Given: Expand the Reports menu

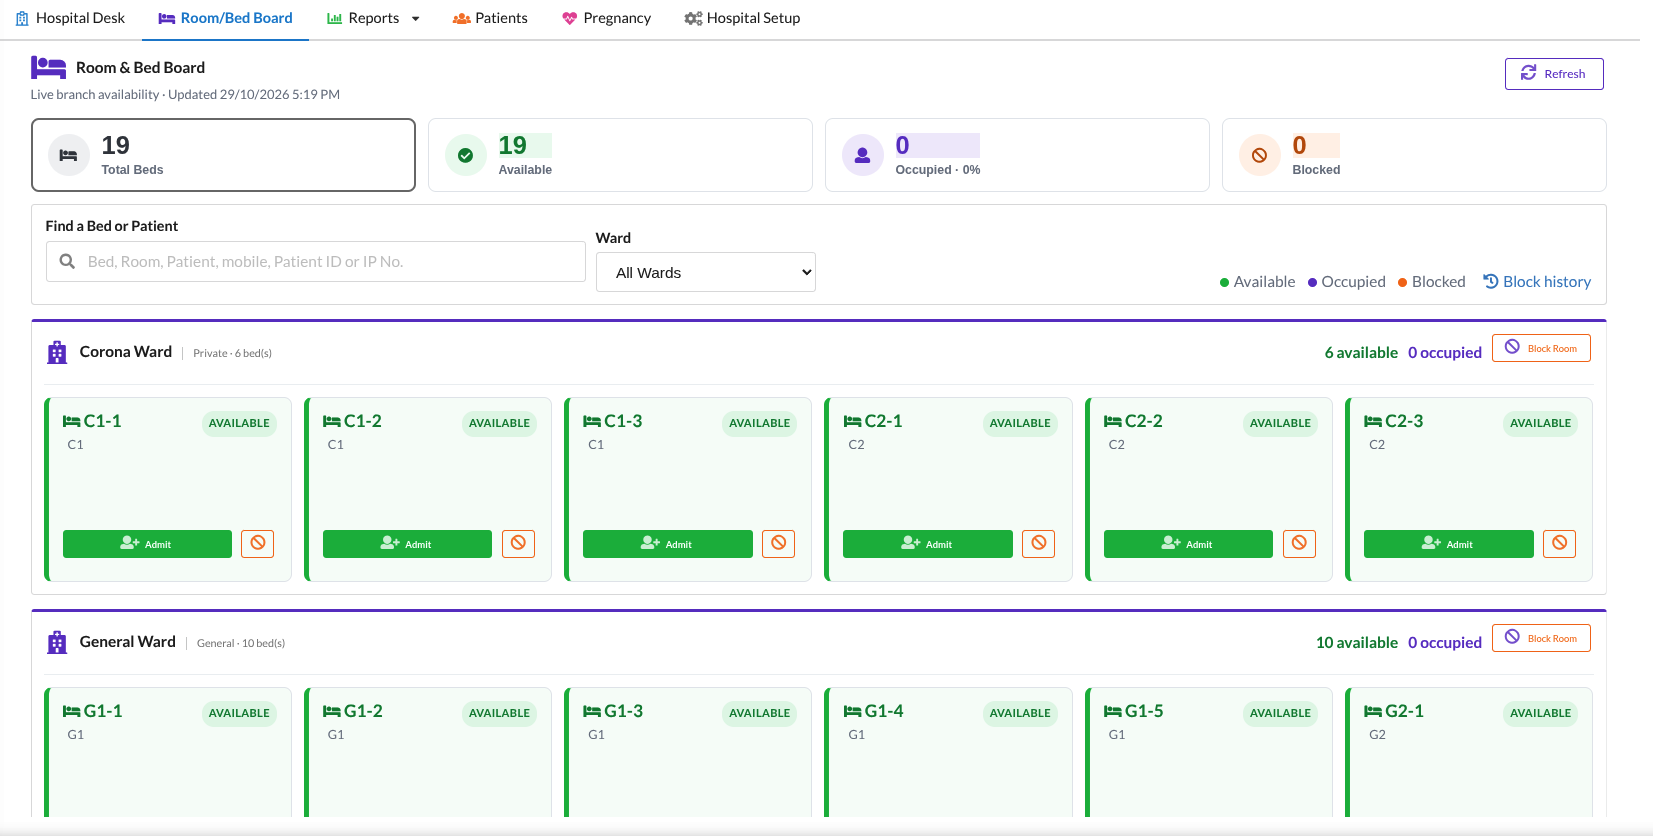Looking at the screenshot, I should click(x=374, y=18).
